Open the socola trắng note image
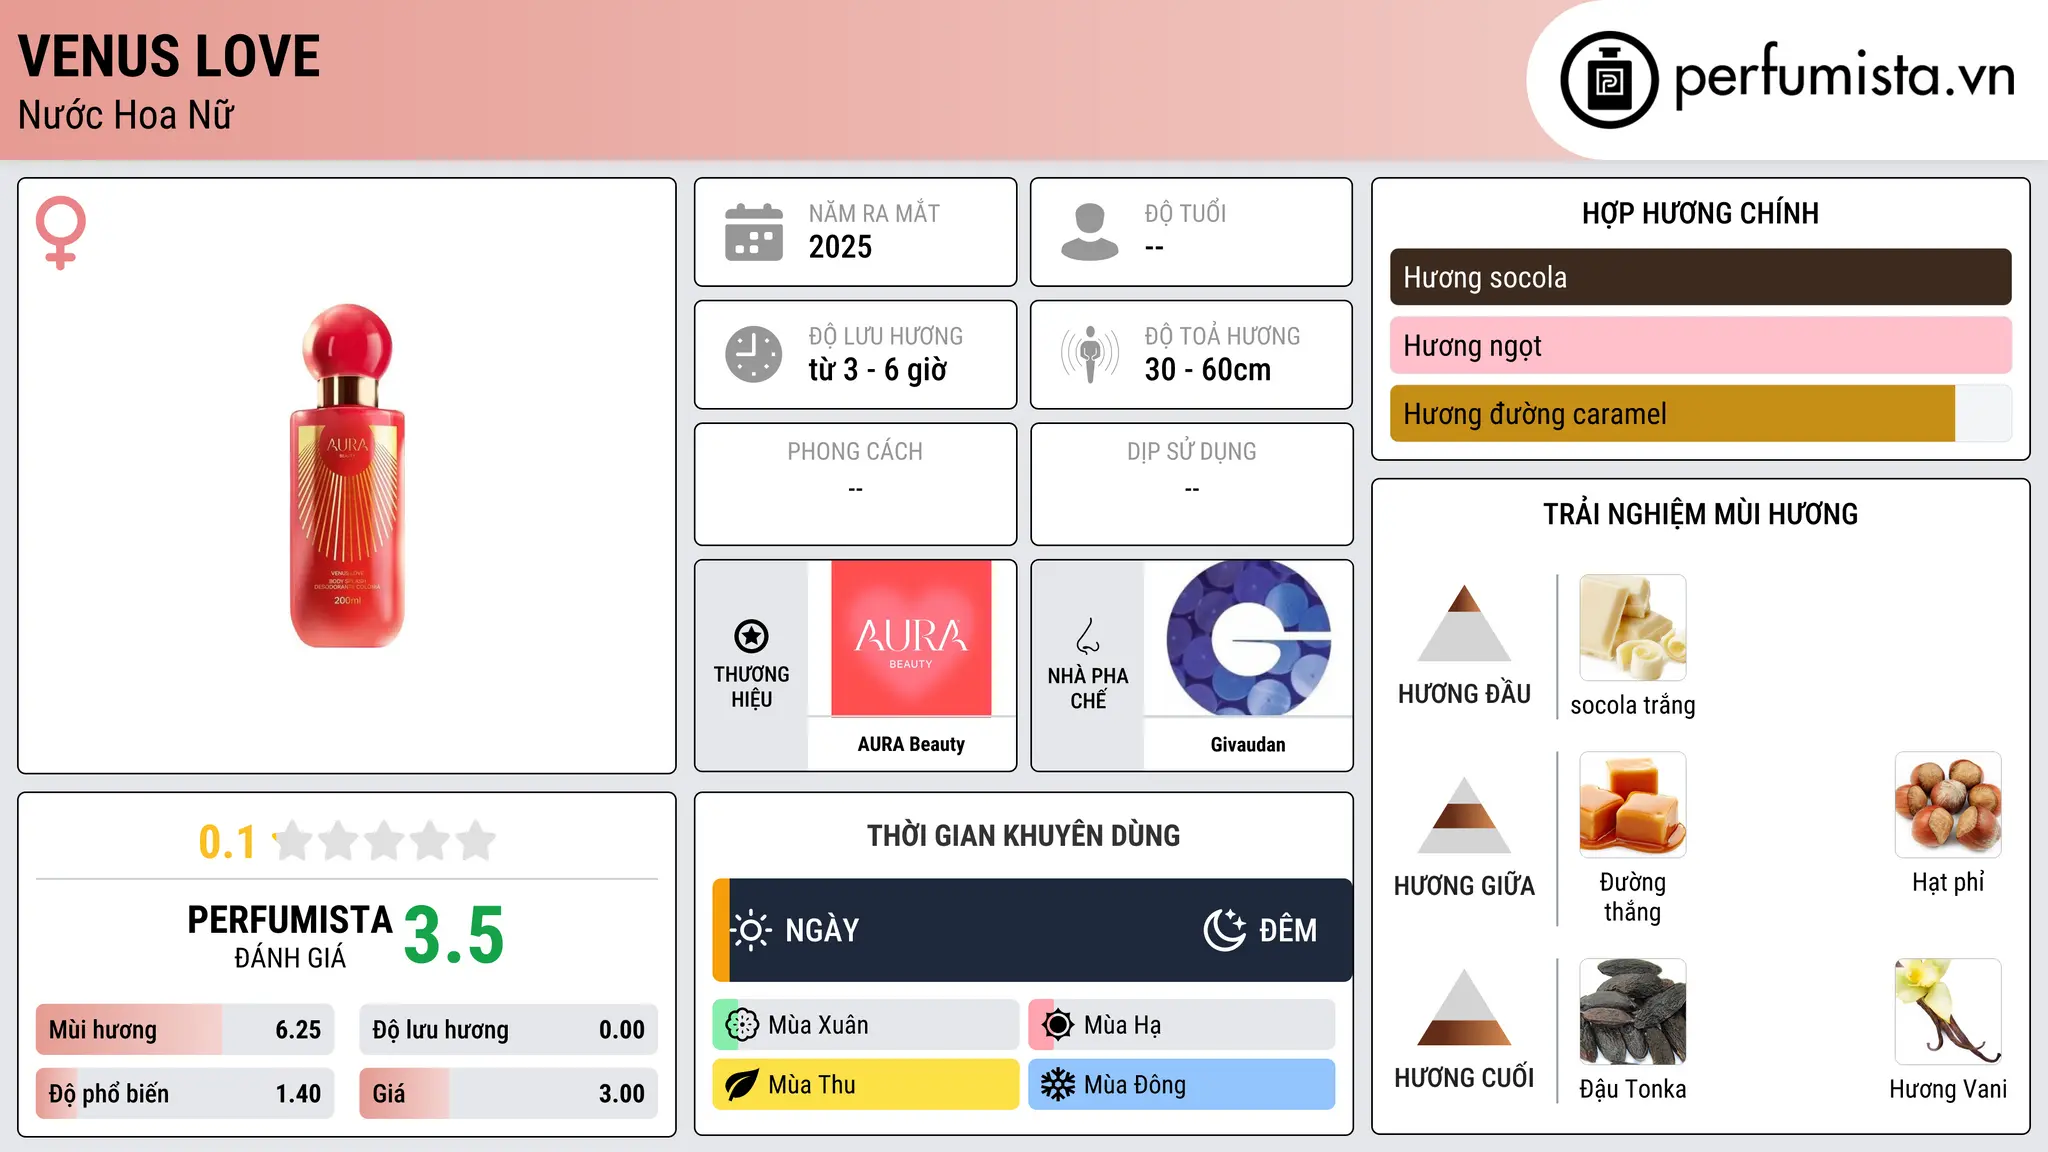The image size is (2048, 1152). [x=1633, y=628]
